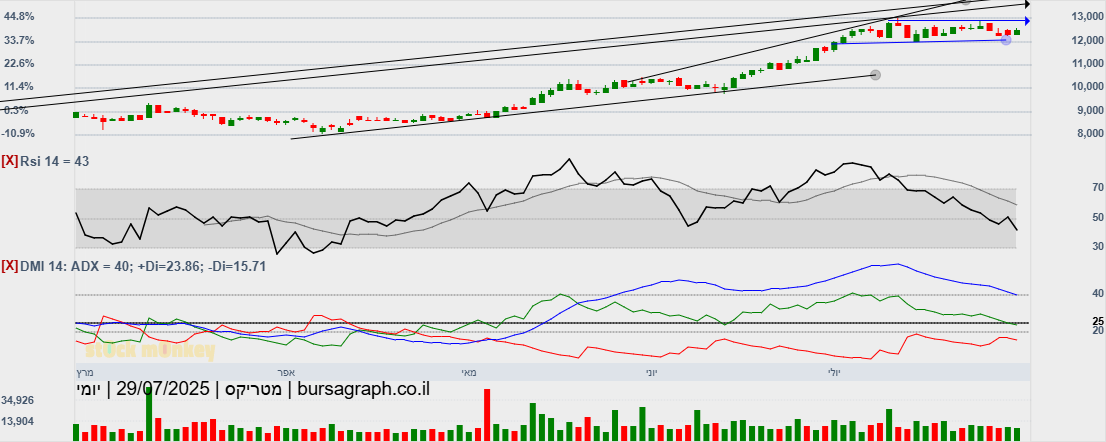Click the 22.6% percent axis label
Viewport: 1106px width, 442px height.
pyautogui.click(x=18, y=63)
